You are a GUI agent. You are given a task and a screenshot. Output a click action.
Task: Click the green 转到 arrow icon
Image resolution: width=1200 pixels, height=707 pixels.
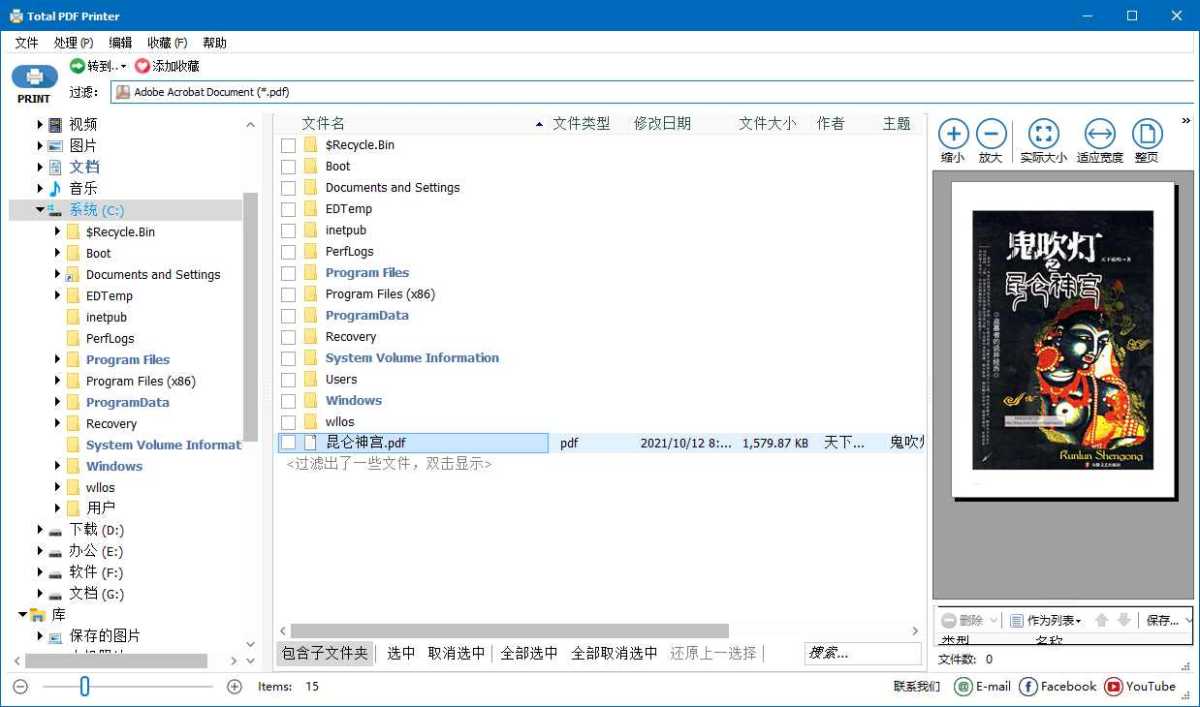coord(77,66)
